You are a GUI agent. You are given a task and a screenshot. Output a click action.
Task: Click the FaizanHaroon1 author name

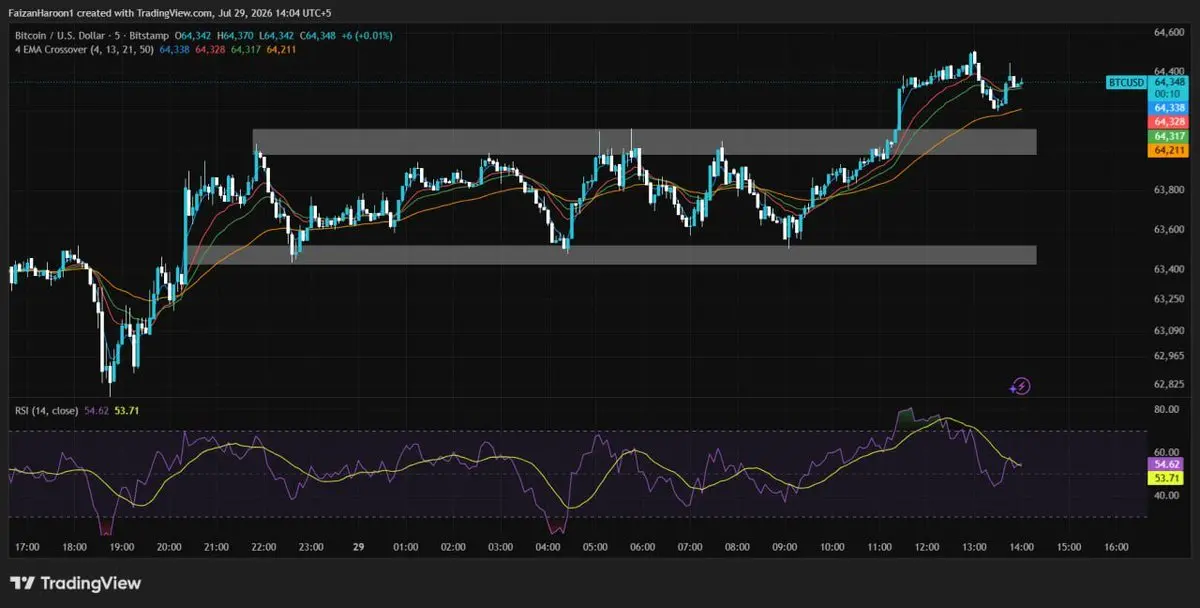[40, 9]
